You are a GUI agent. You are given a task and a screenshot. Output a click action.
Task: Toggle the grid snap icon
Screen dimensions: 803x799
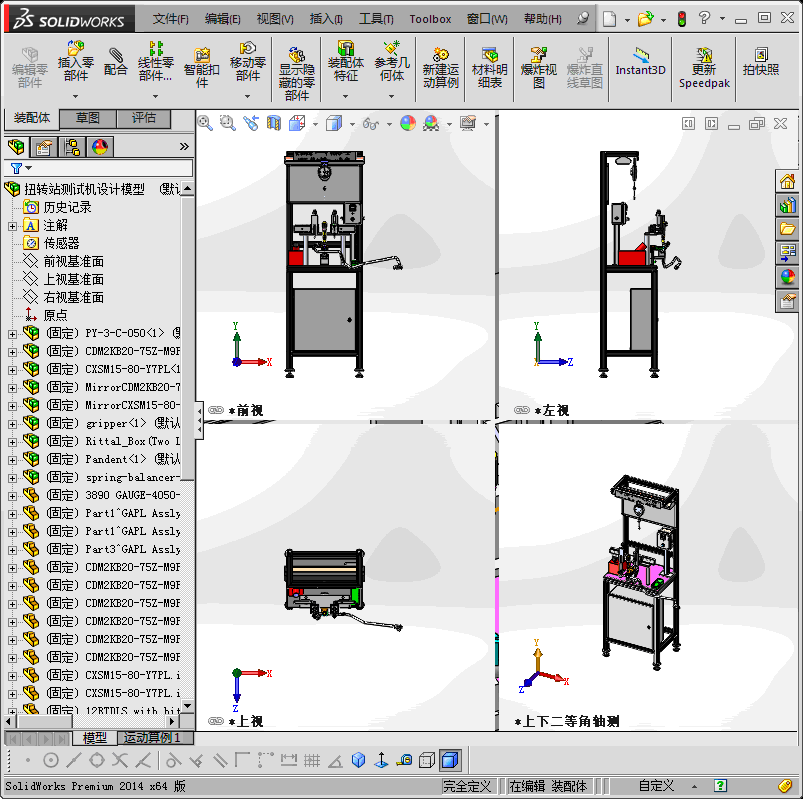(312, 761)
